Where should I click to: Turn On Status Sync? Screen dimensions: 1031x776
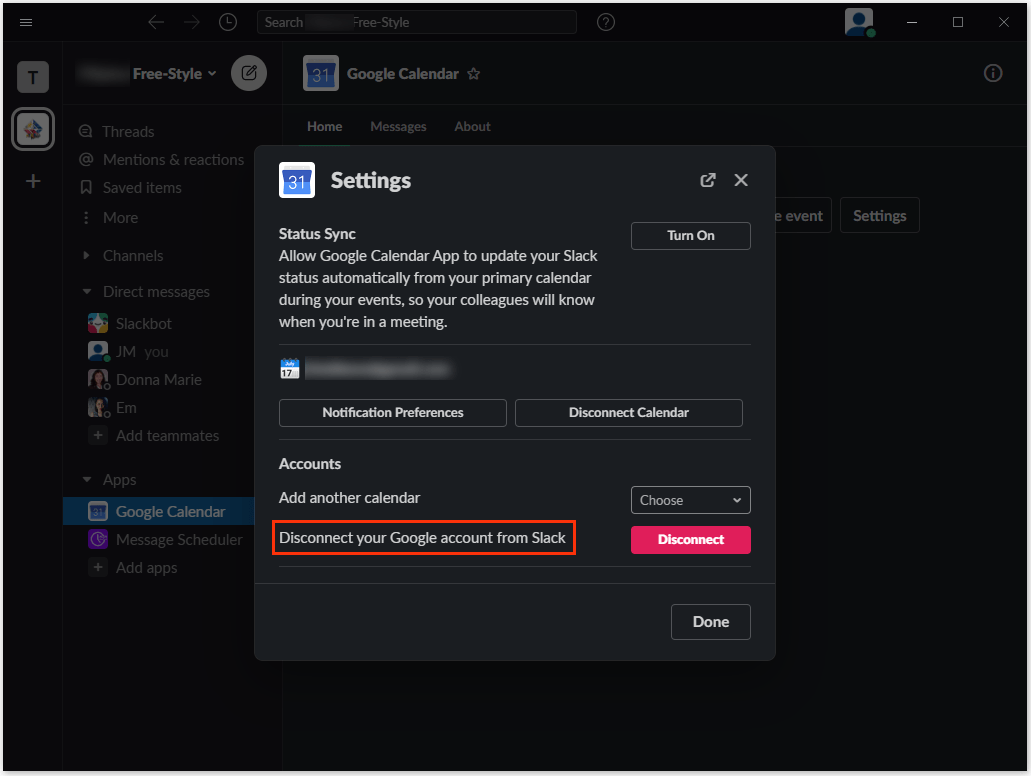[690, 235]
